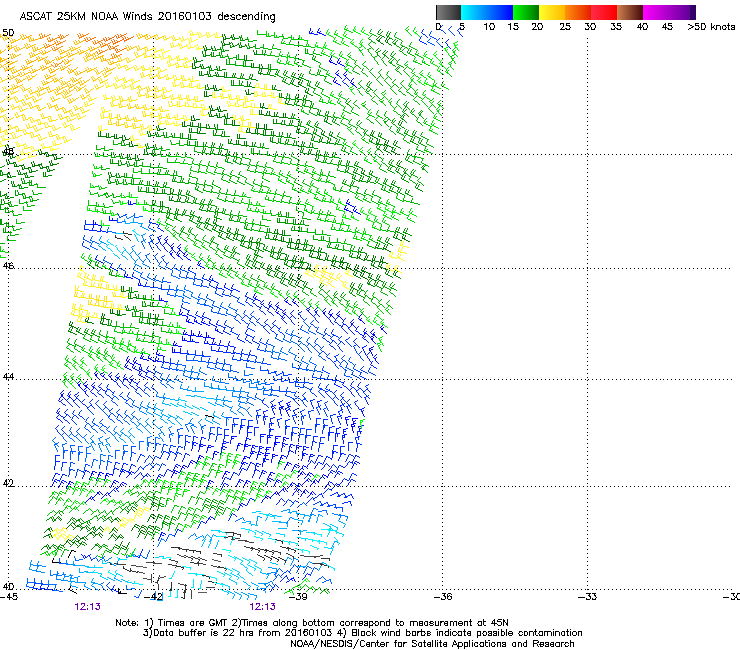
Task: Click the latitude label '44'
Action: [8, 377]
